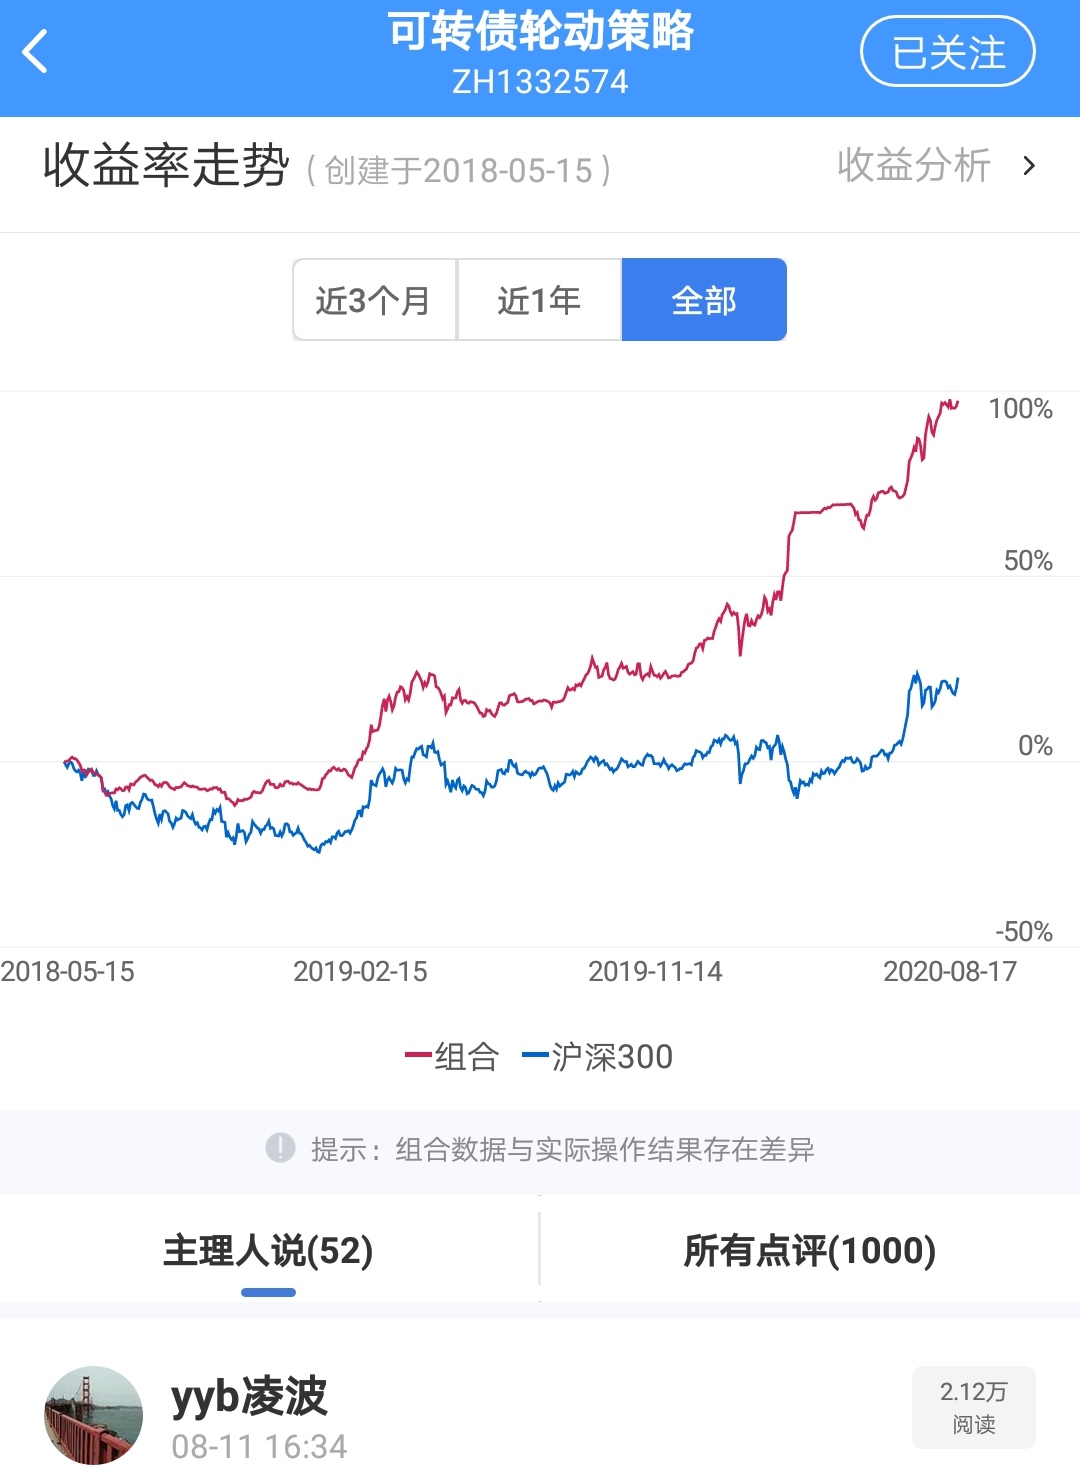The width and height of the screenshot is (1080, 1468).
Task: Select the 全部 time range
Action: pos(704,300)
